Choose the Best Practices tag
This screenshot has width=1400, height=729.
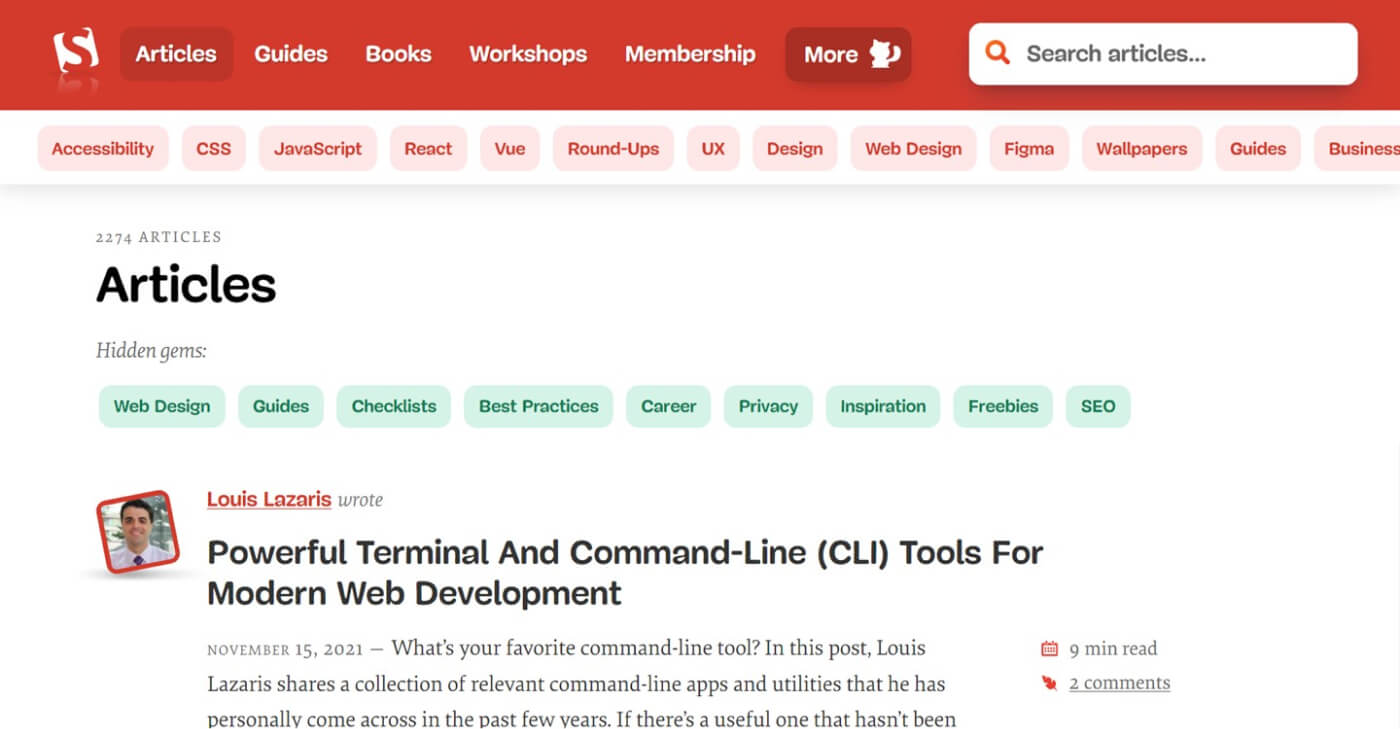click(538, 406)
